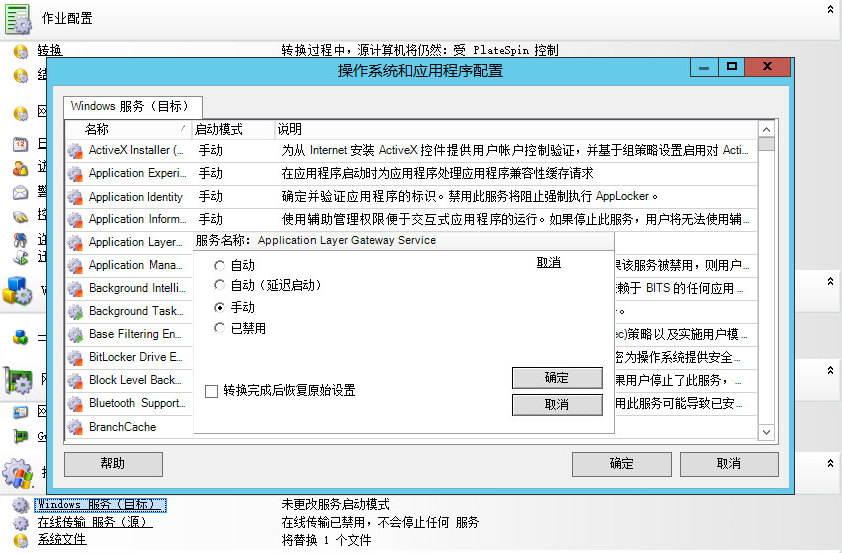Select the 已禁用 radio button

click(220, 328)
